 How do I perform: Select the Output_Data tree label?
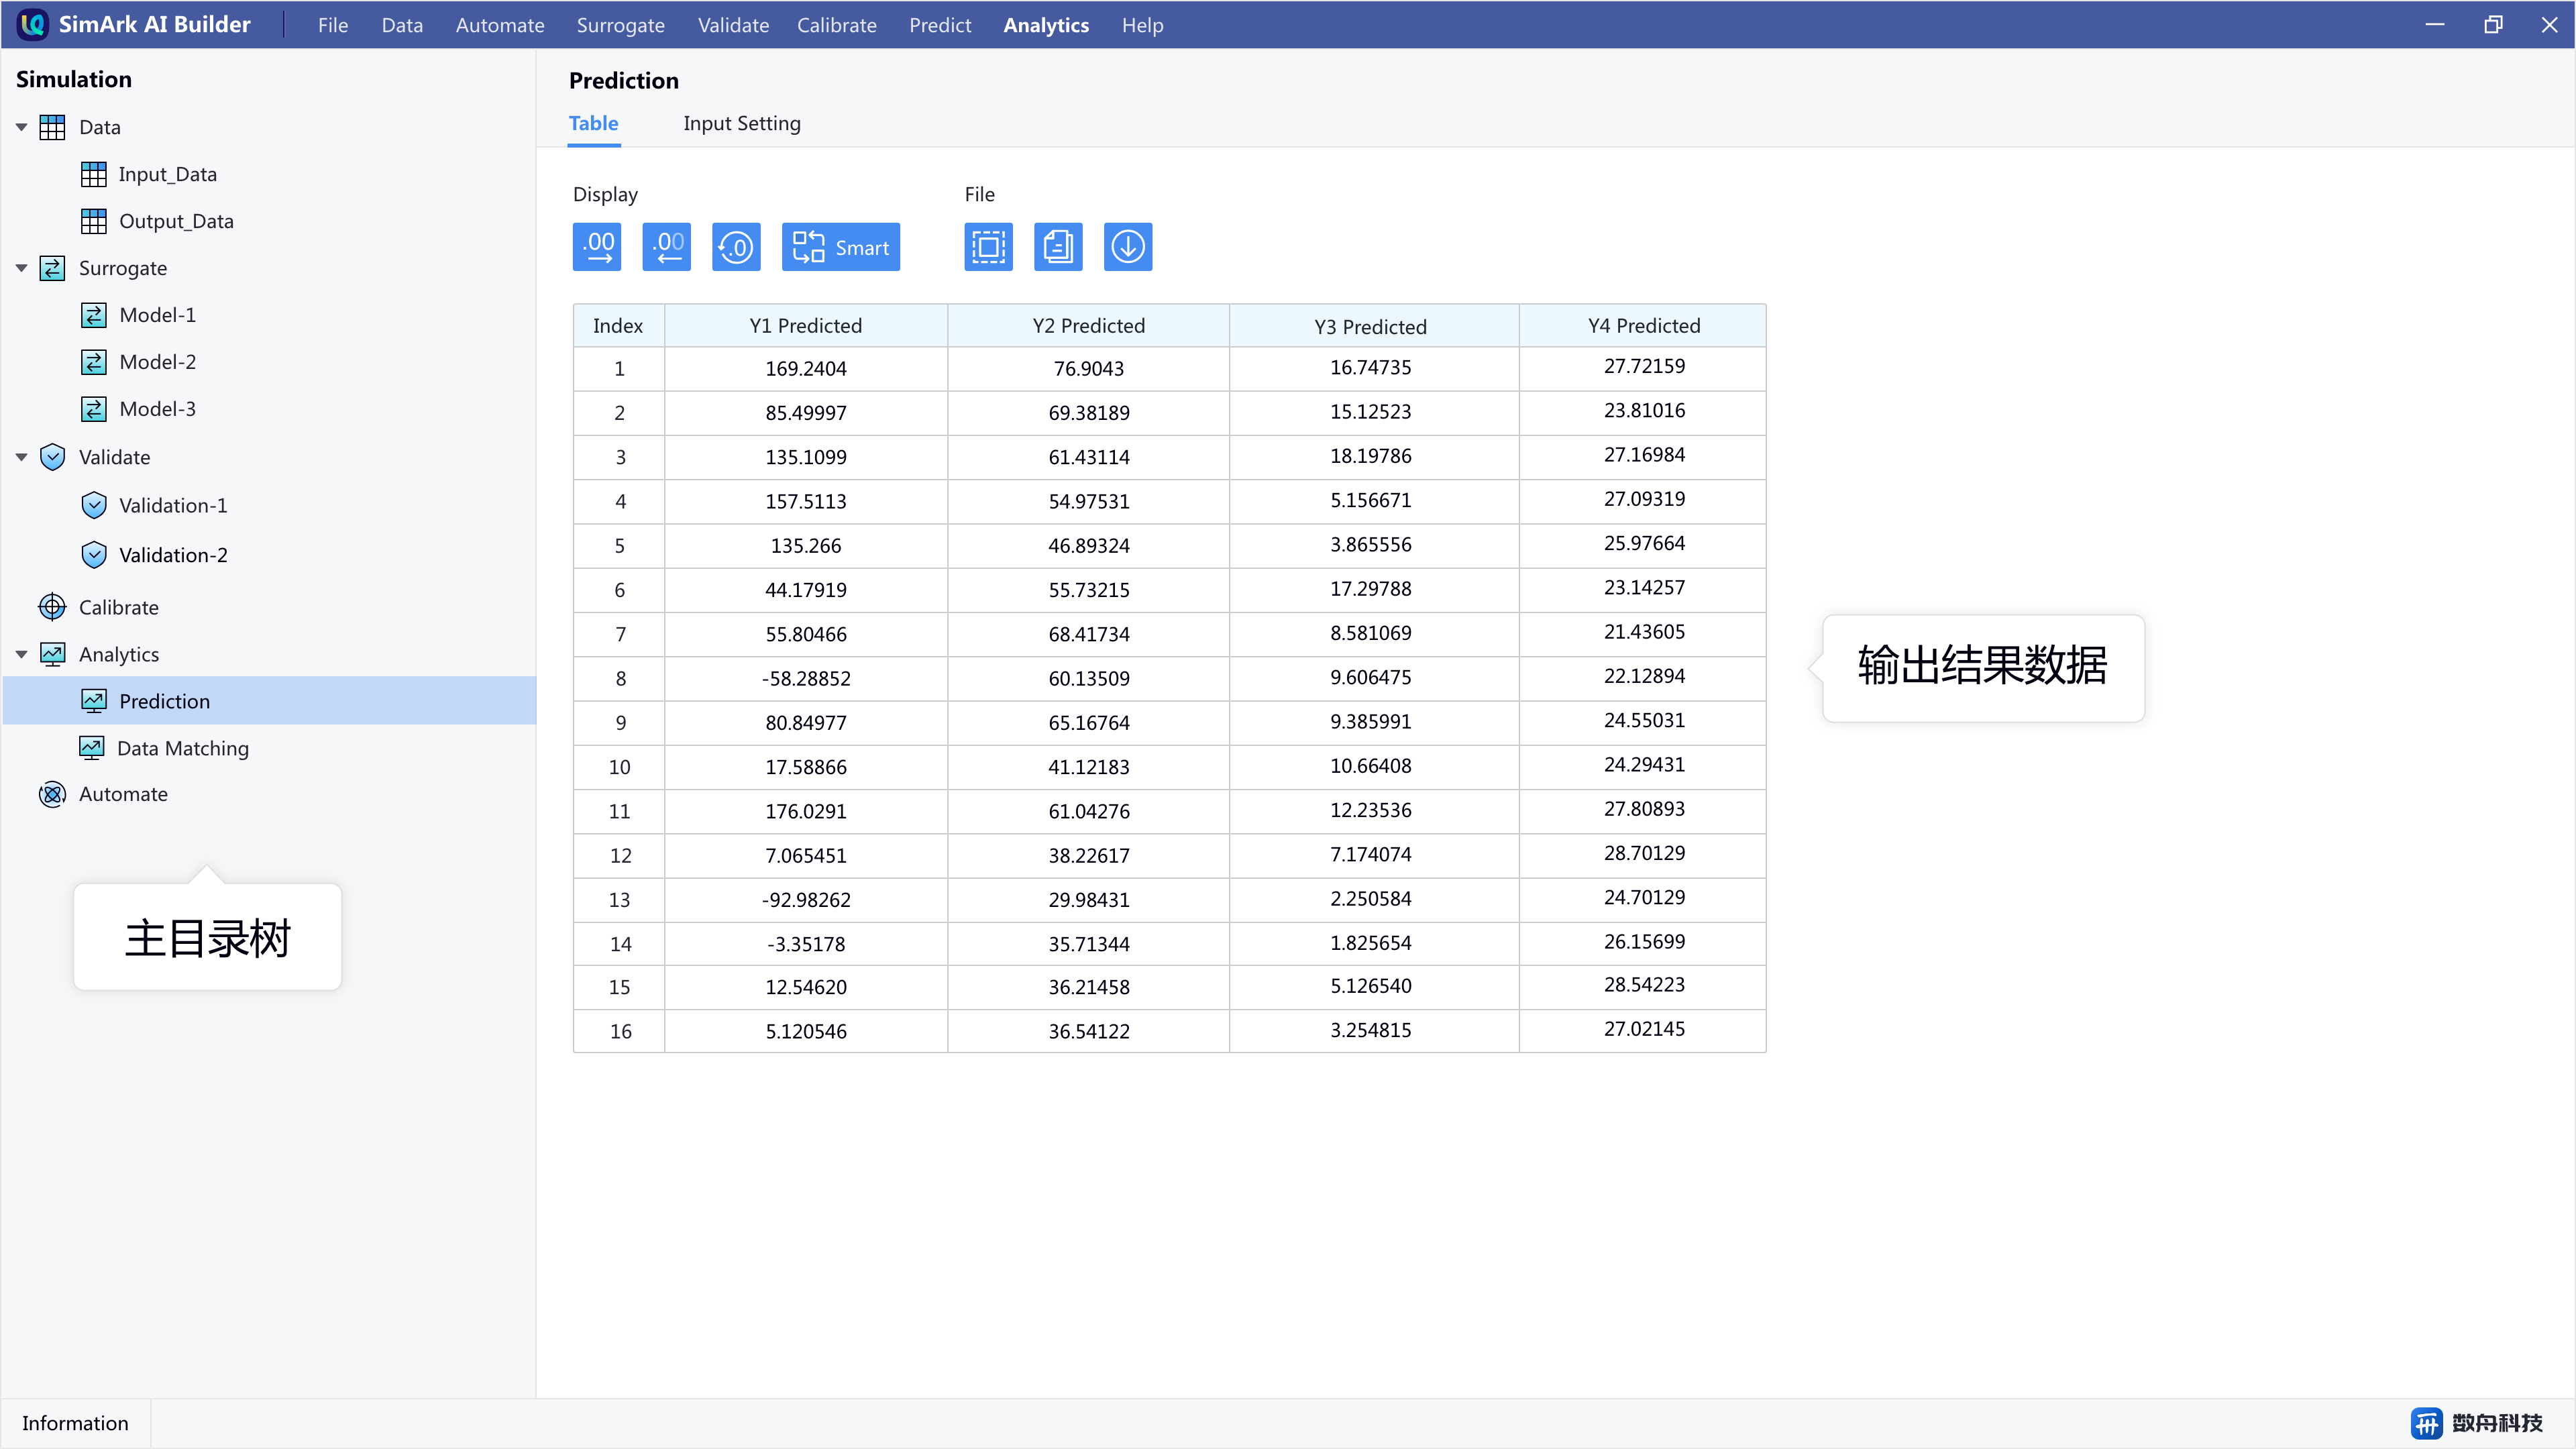click(x=176, y=221)
